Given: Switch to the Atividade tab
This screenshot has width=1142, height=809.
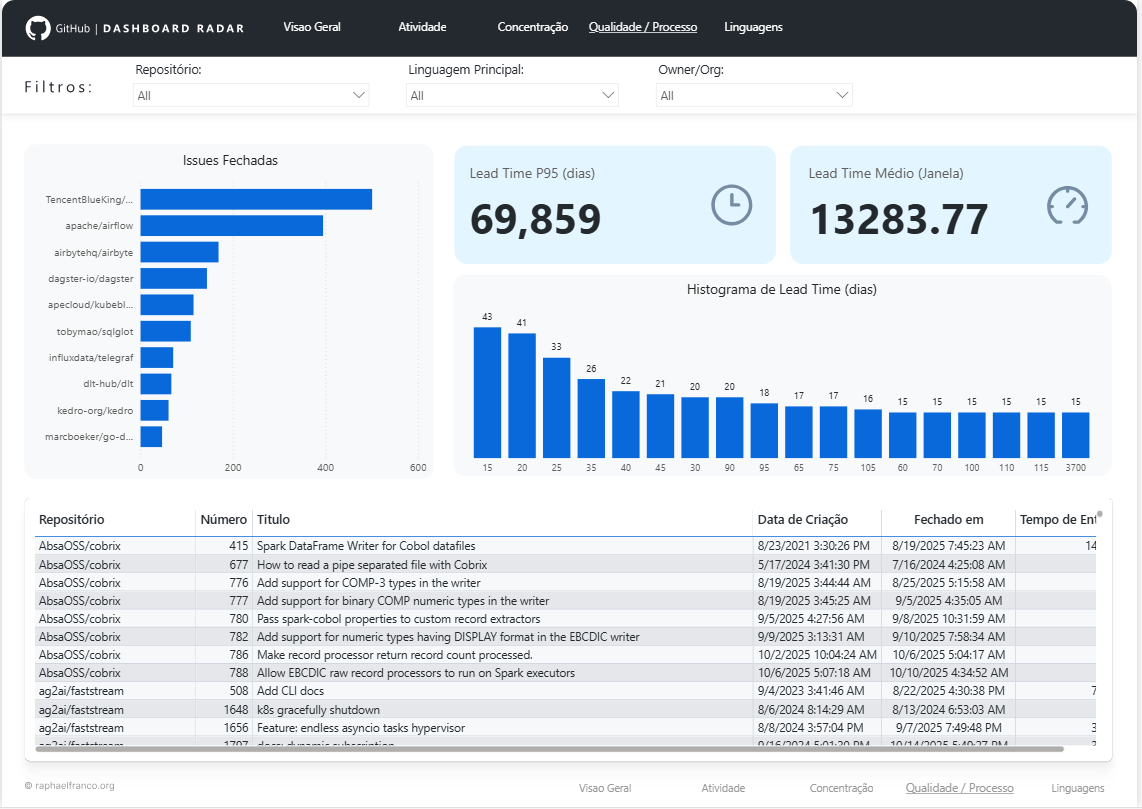Looking at the screenshot, I should coord(421,27).
